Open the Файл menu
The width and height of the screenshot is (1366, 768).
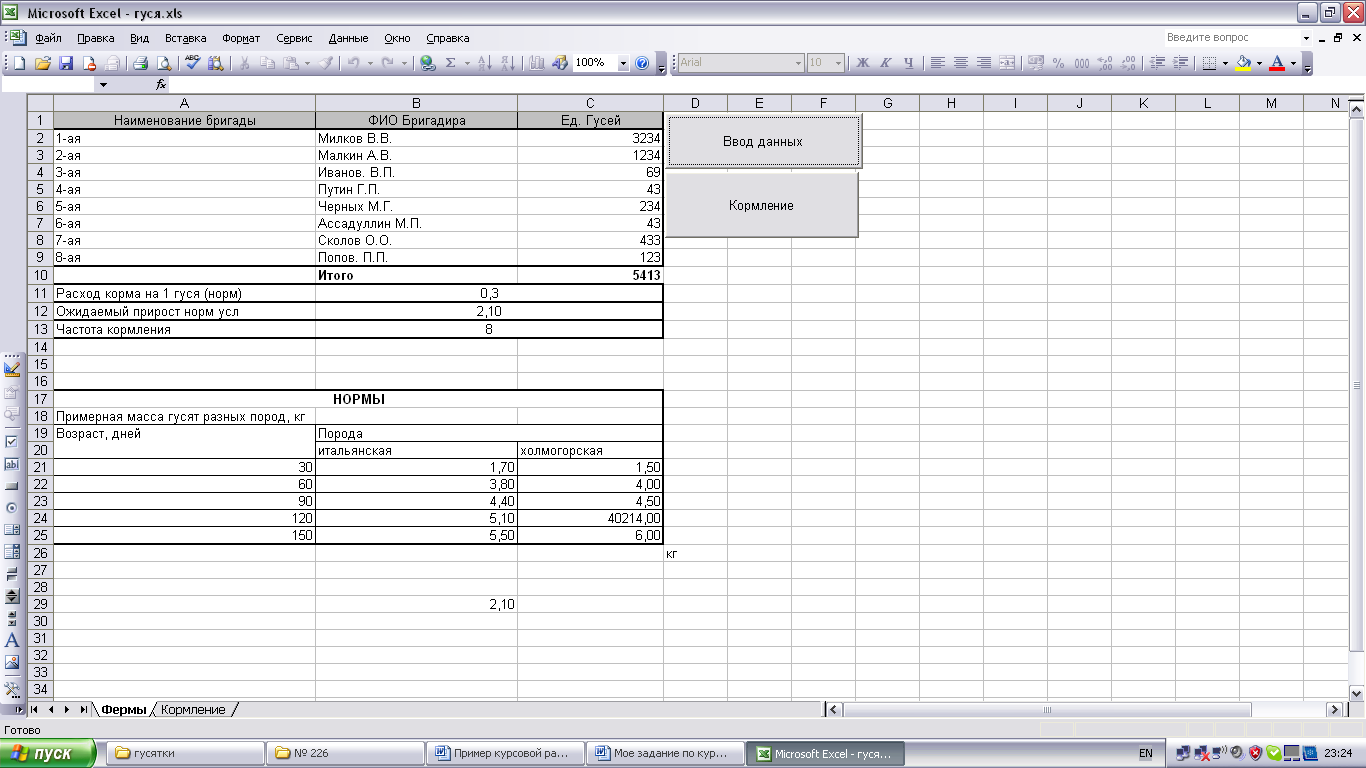click(48, 38)
